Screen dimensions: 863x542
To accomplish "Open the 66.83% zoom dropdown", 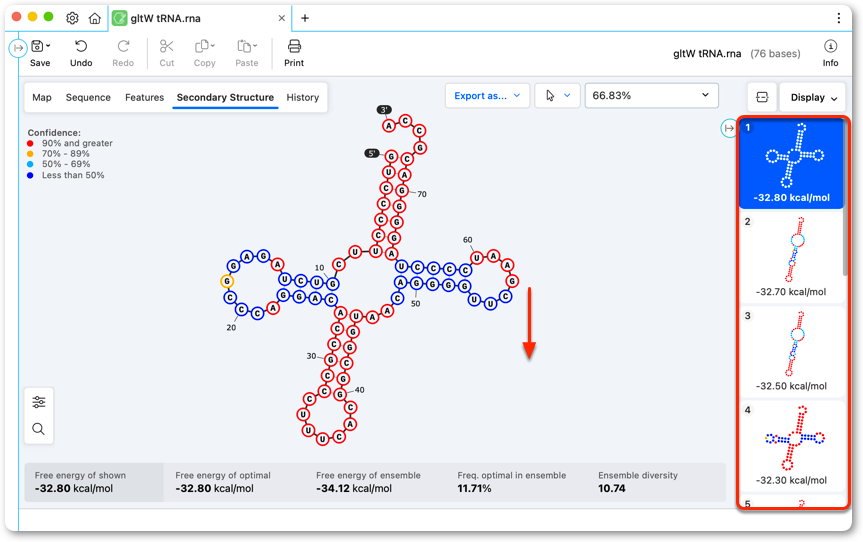I will coord(651,96).
